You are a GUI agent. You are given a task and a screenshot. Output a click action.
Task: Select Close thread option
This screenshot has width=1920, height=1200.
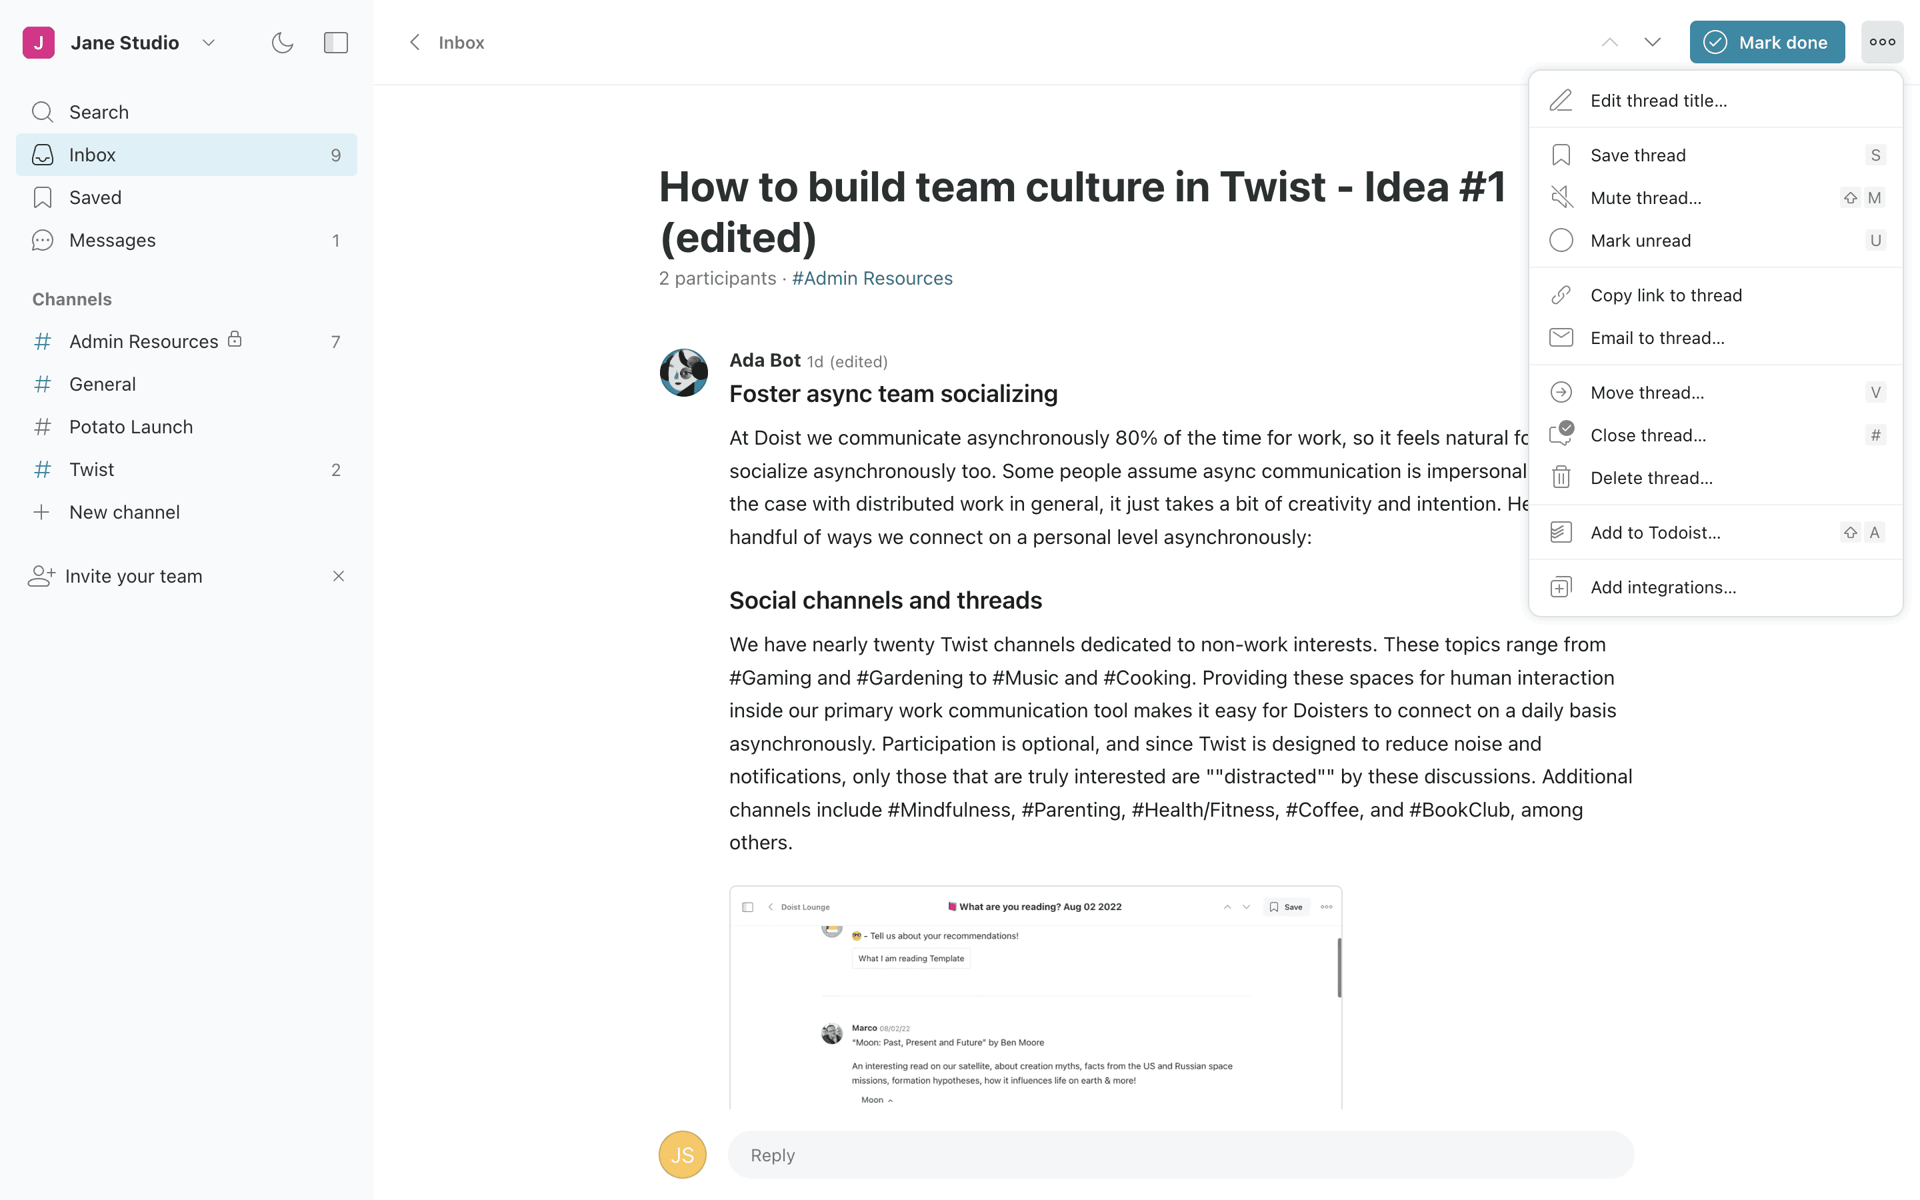tap(1716, 435)
